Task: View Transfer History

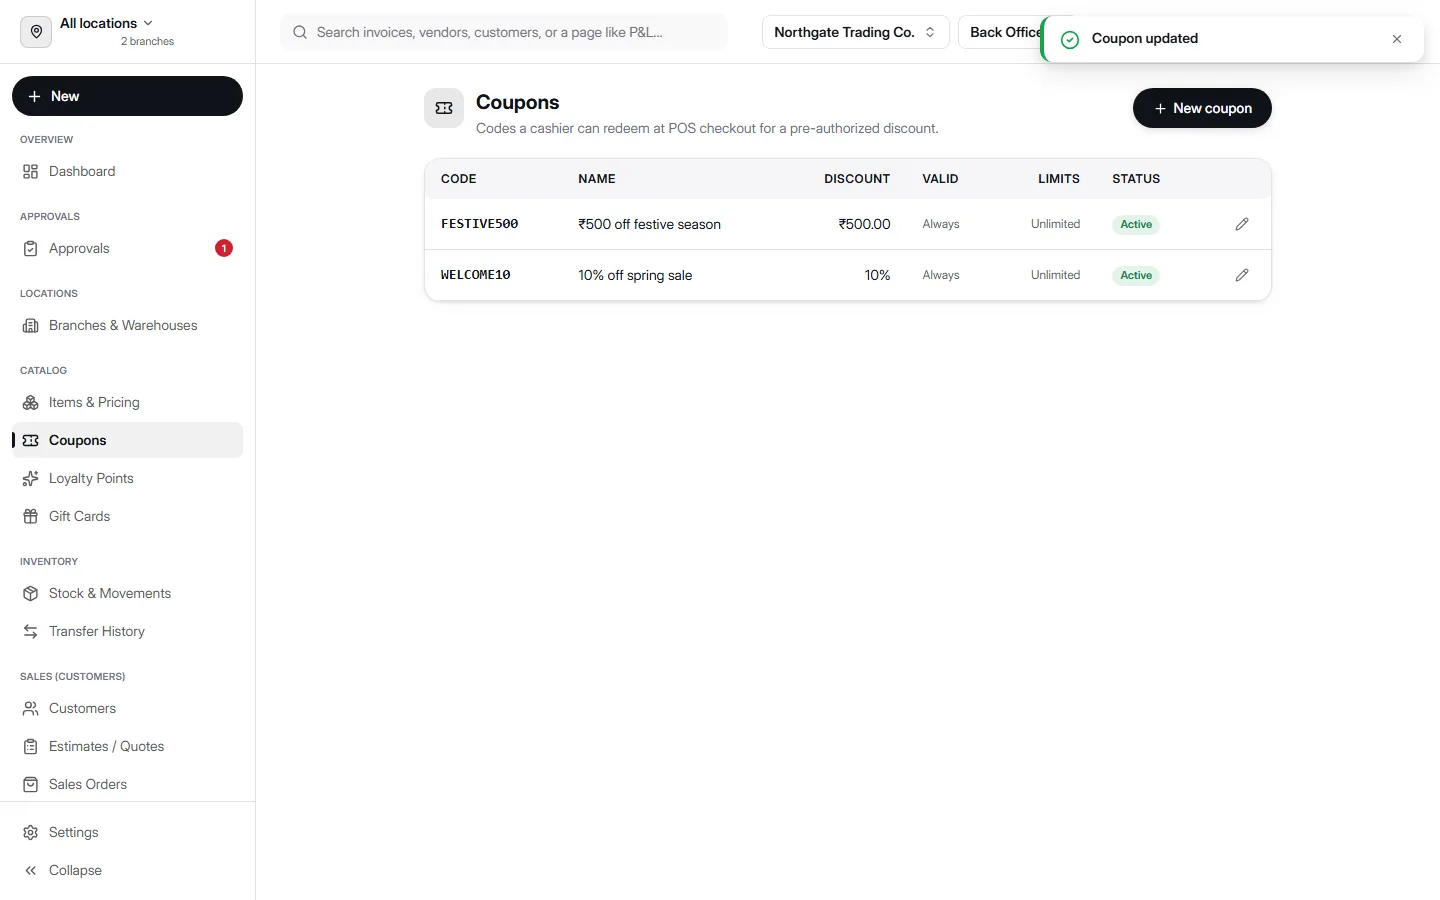Action: [x=127, y=631]
